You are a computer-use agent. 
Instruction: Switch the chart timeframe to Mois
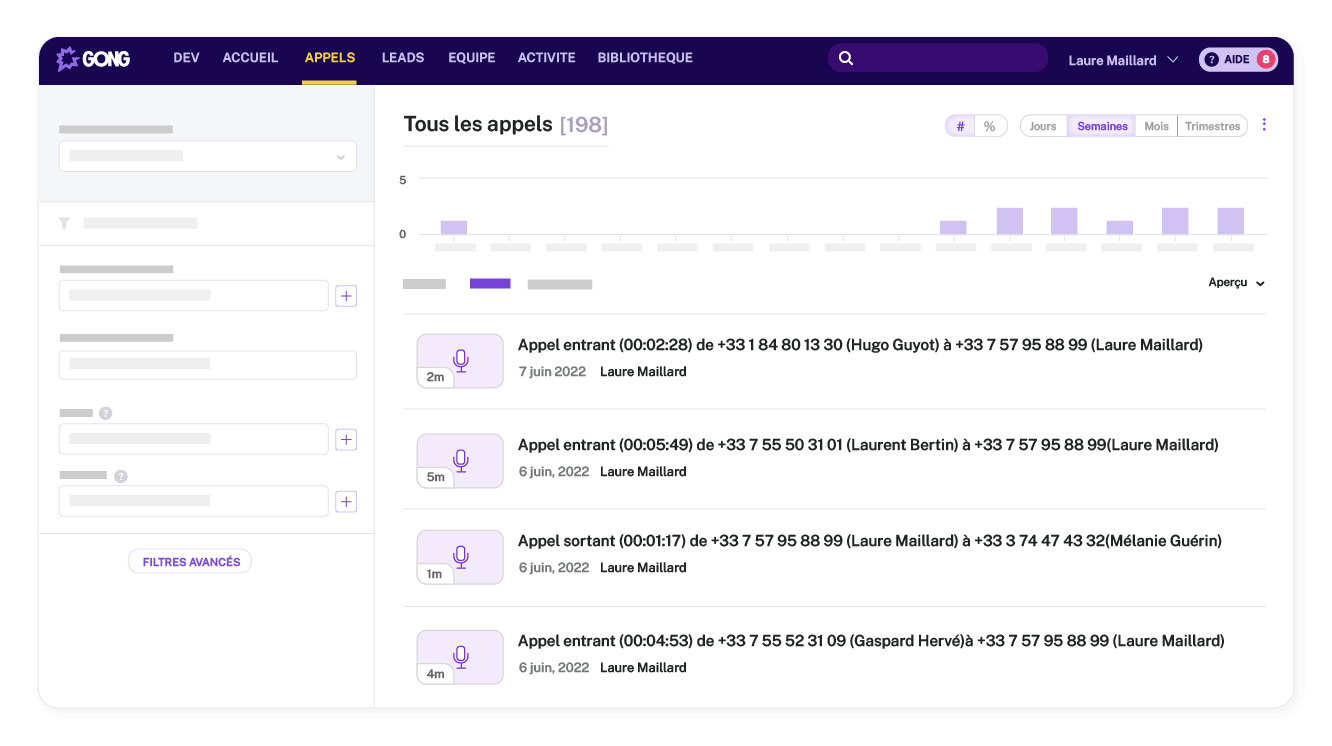coord(1156,125)
